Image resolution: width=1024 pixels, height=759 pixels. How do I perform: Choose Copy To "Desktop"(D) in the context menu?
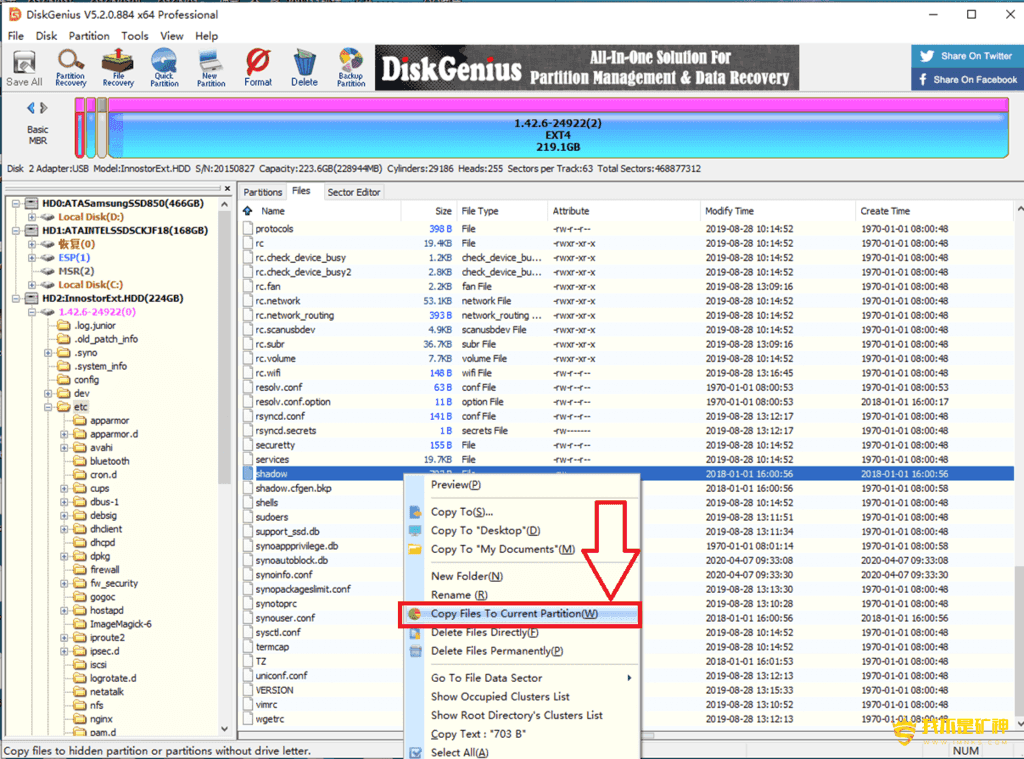(485, 530)
